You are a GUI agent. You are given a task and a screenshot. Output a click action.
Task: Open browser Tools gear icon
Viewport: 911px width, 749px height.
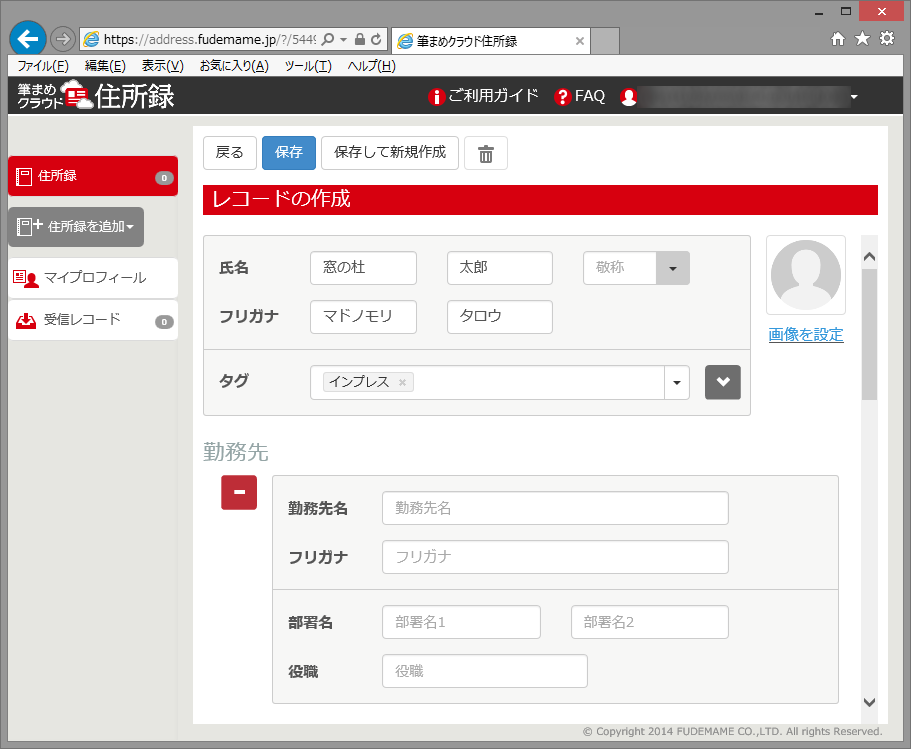click(x=887, y=39)
